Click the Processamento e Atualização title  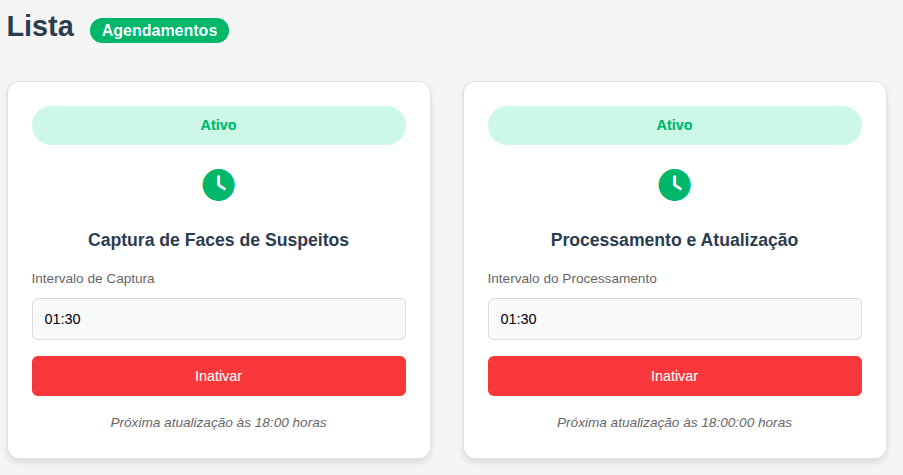click(674, 240)
